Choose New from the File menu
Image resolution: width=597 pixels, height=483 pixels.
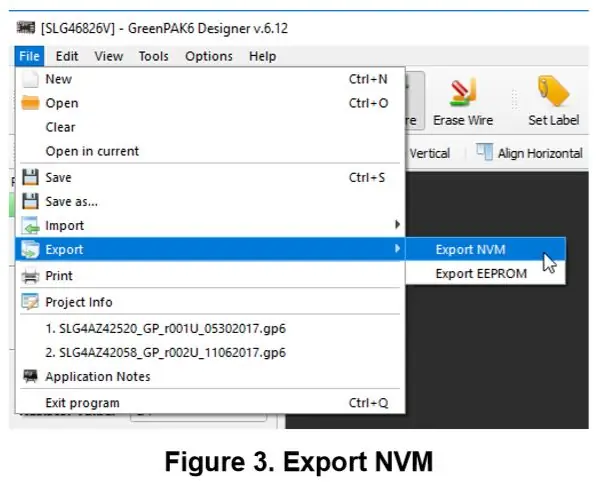click(x=210, y=79)
